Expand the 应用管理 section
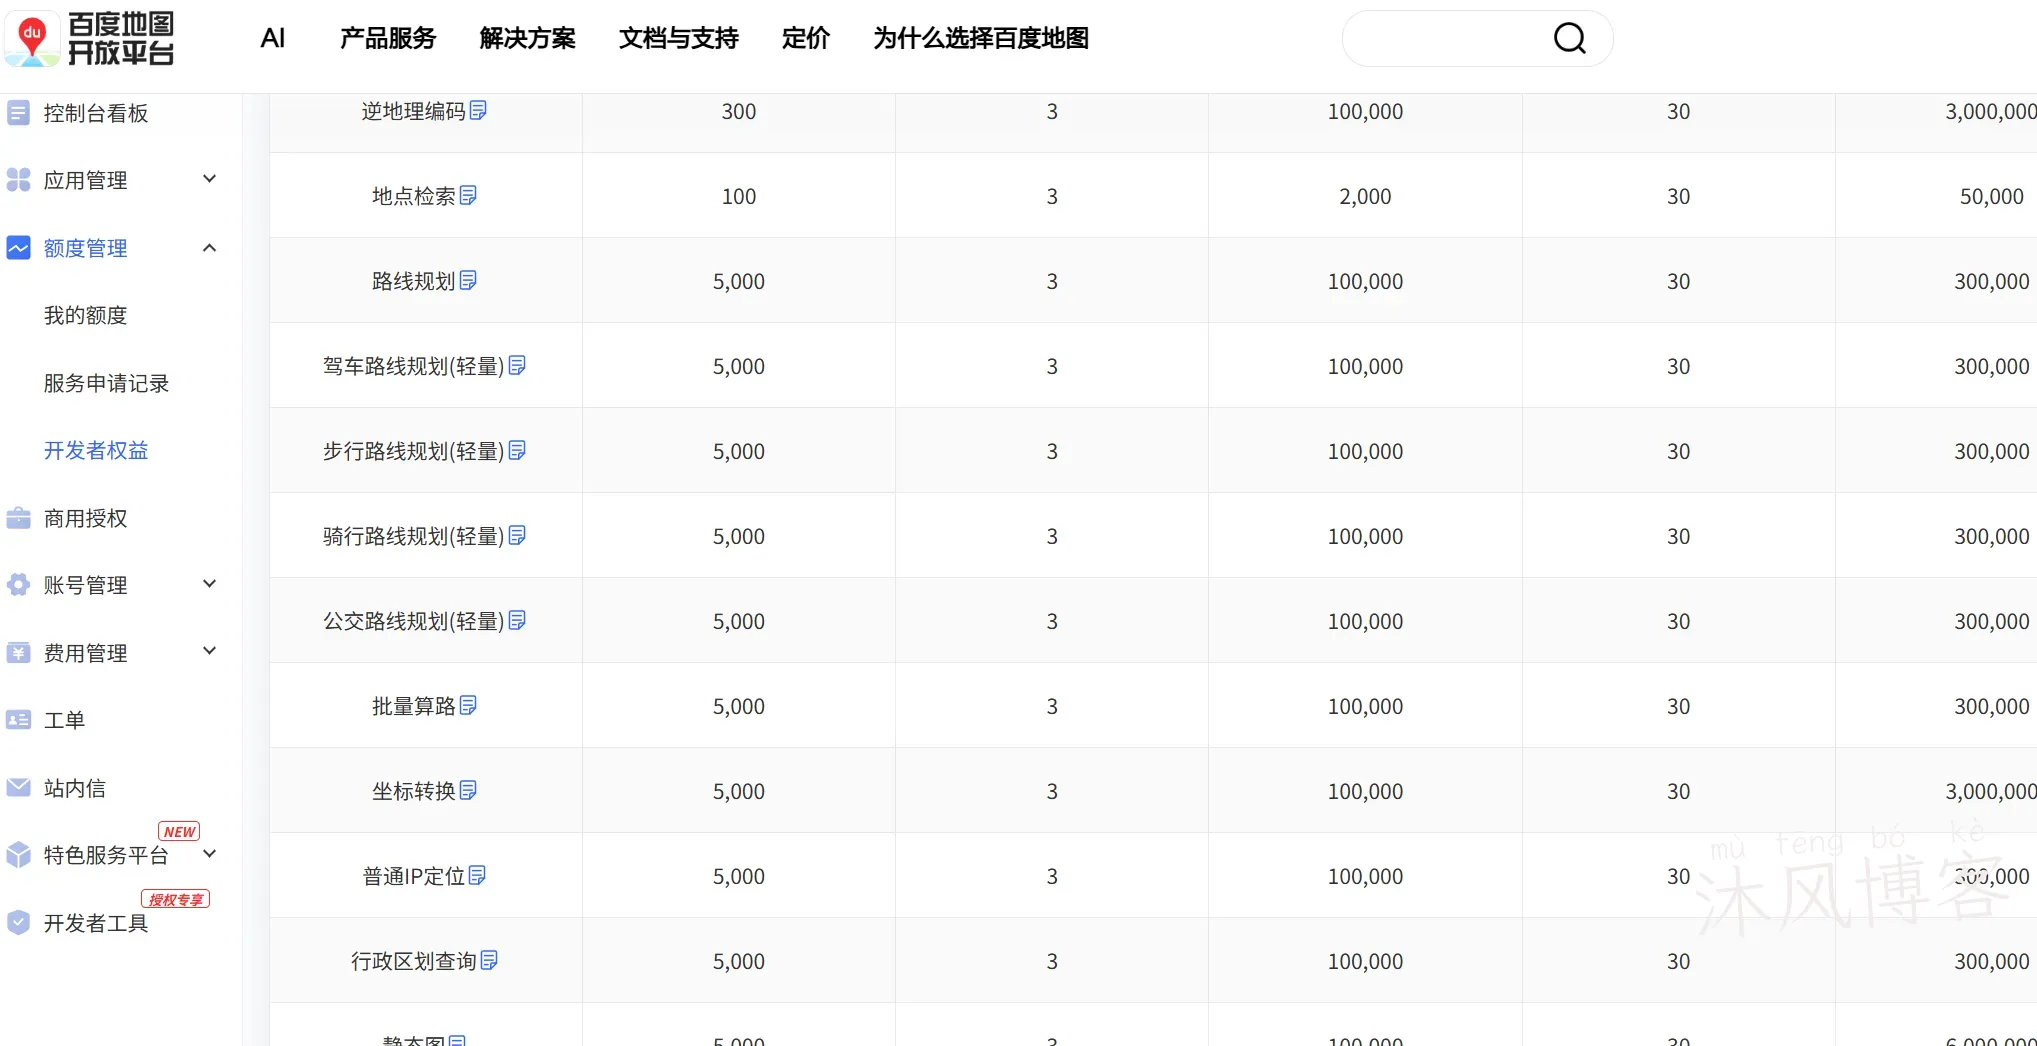This screenshot has width=2037, height=1046. pyautogui.click(x=210, y=179)
